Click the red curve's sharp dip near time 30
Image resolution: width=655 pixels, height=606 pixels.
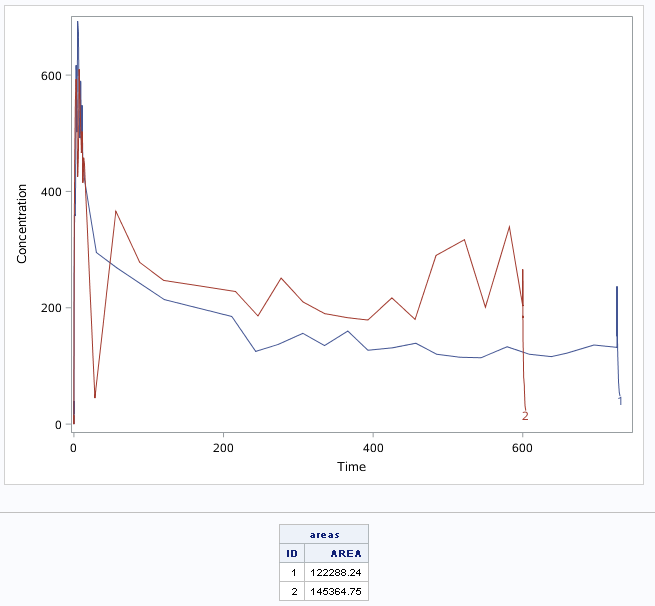coord(95,397)
